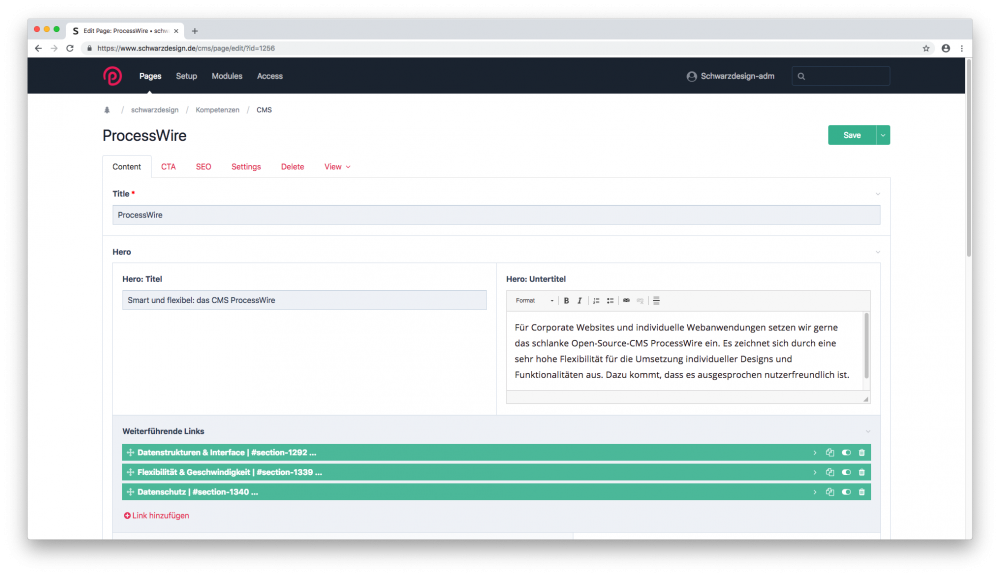Apply bold formatting in the subtitle editor
Image resolution: width=1000 pixels, height=576 pixels.
[x=565, y=300]
